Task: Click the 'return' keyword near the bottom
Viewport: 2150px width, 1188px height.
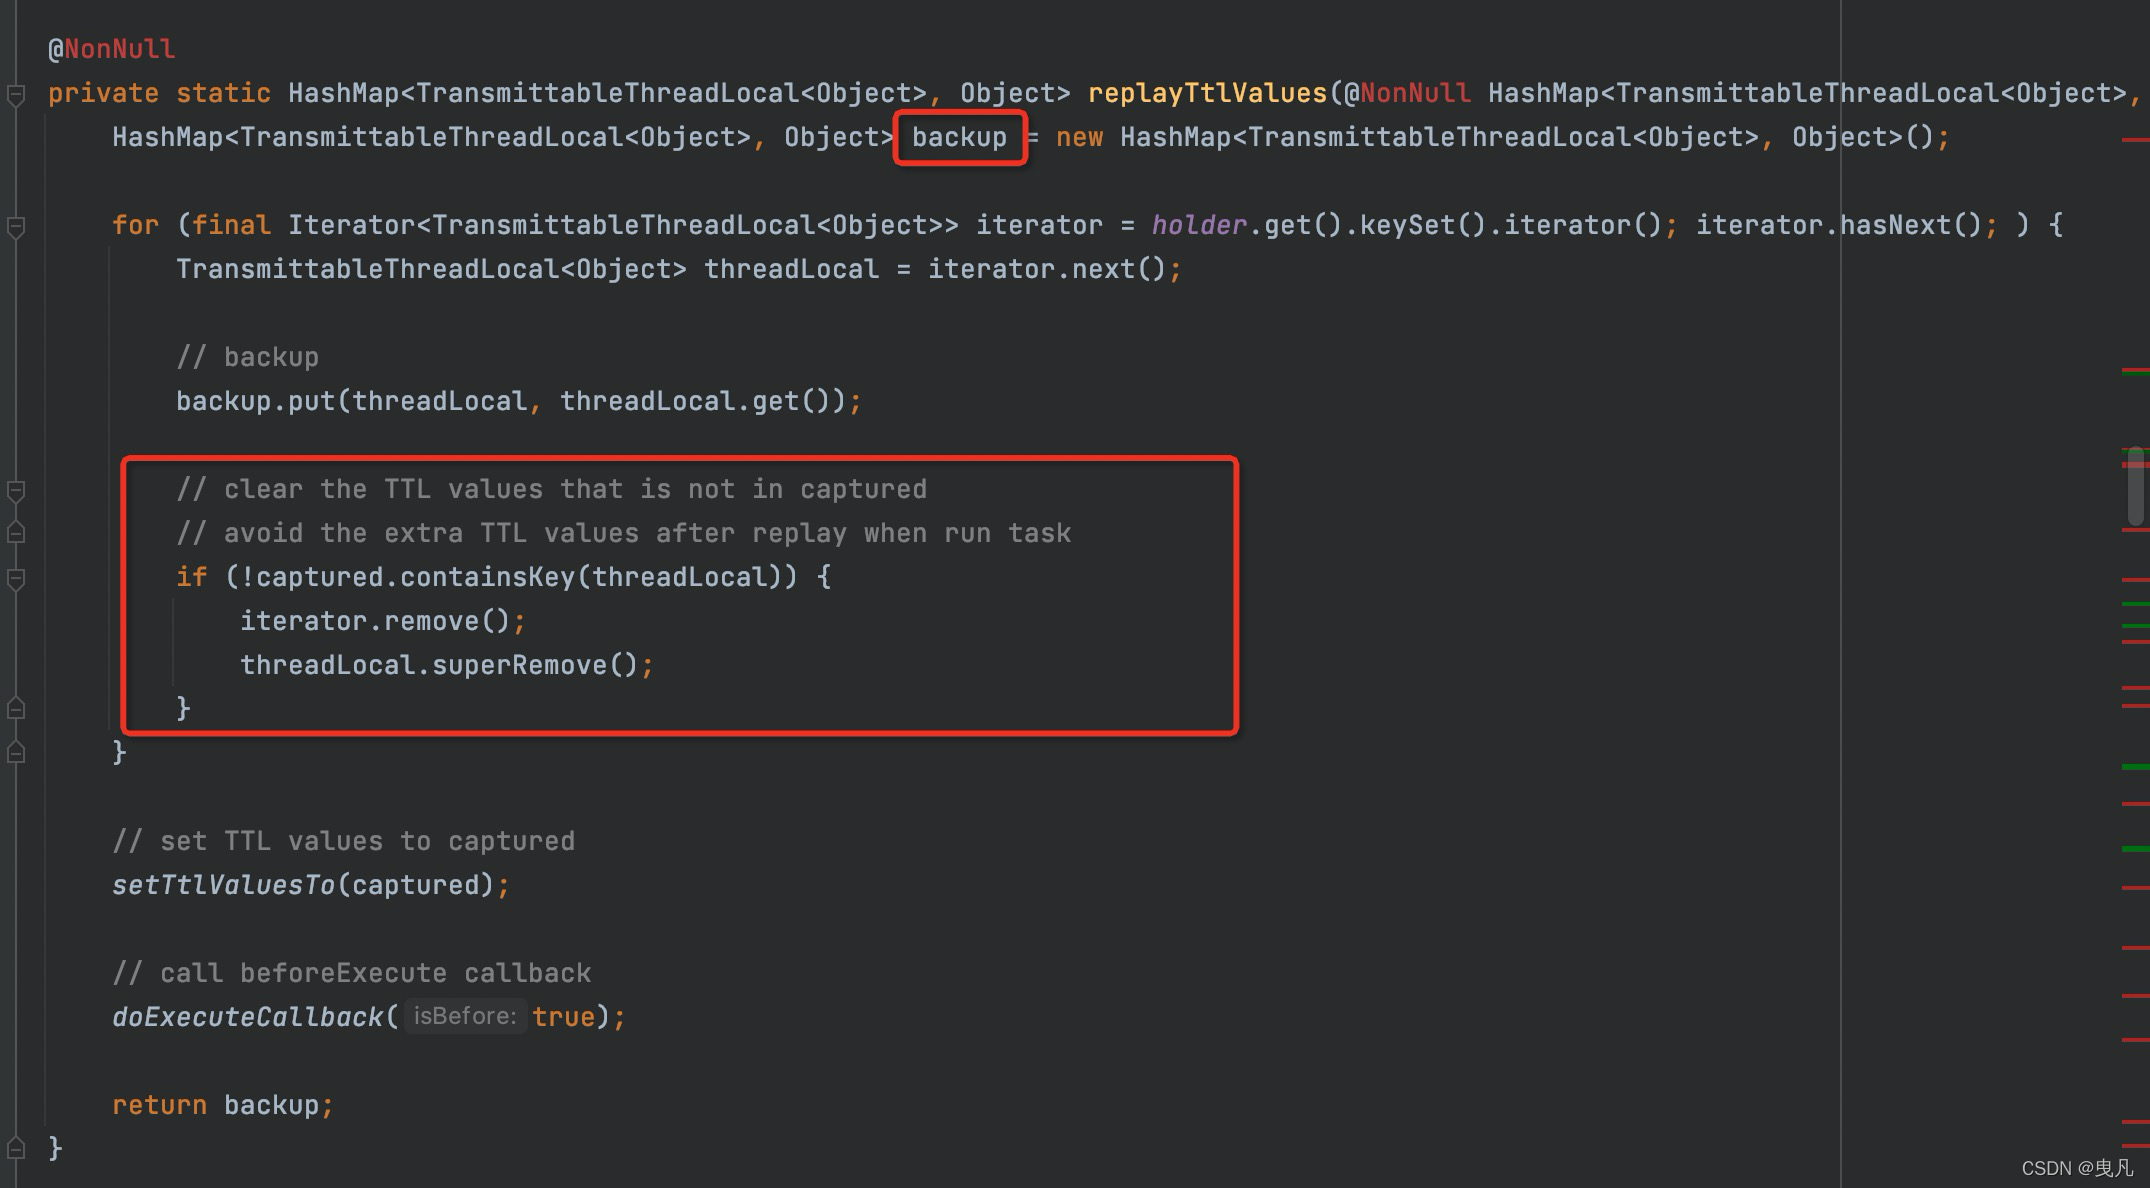Action: (x=159, y=1105)
